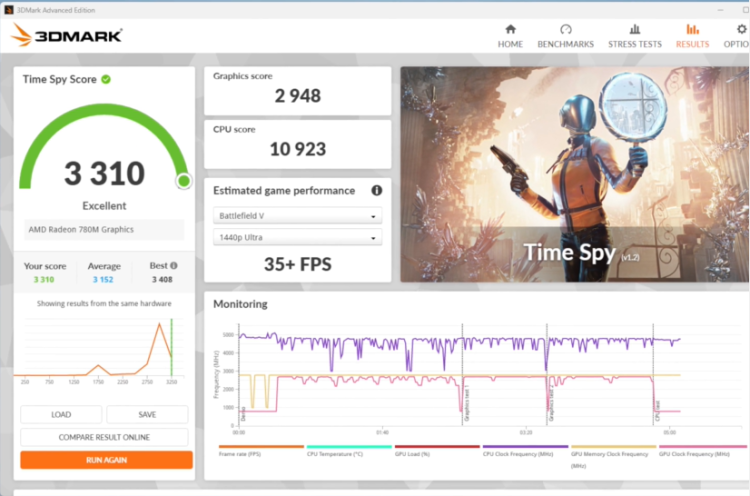Open the Home icon in navigation
Image resolution: width=750 pixels, height=496 pixels.
510,30
